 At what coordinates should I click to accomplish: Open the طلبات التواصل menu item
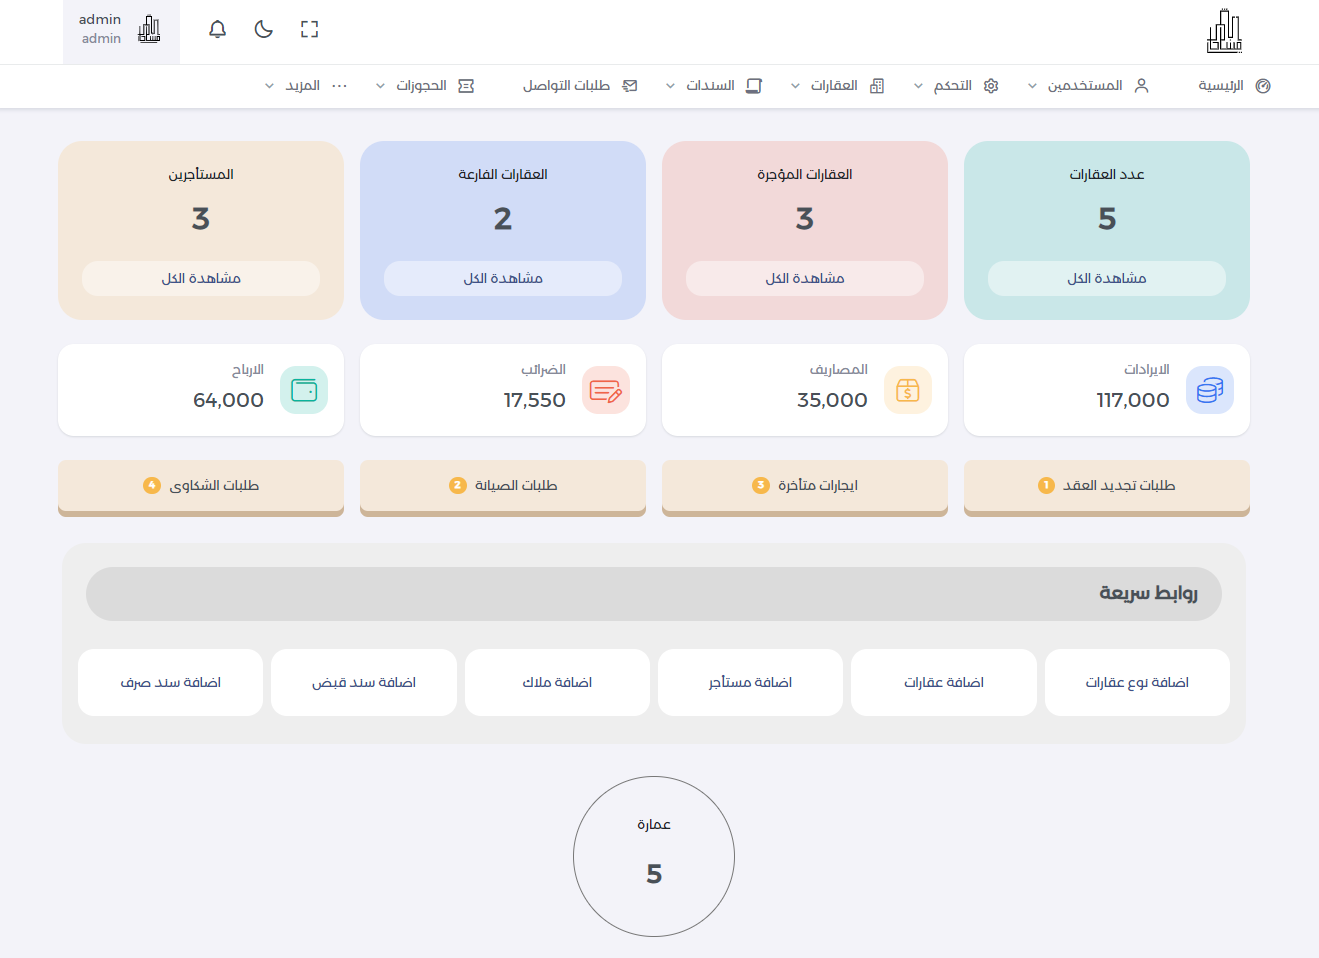[x=579, y=86]
